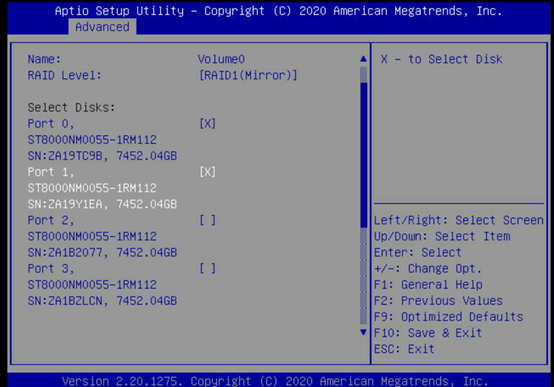Click the scrollbar down arrow
554x387 pixels.
(363, 332)
